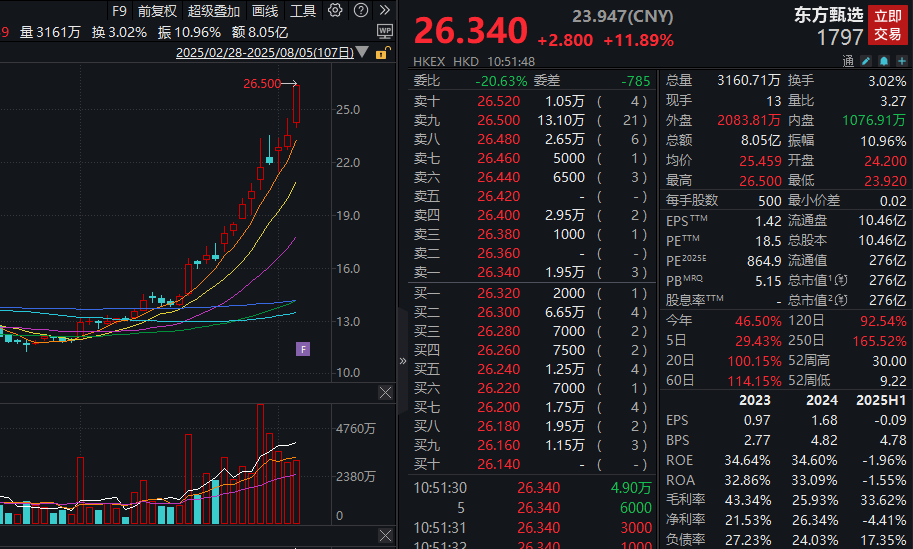
Task: Open 超级叠加 overlay menu
Action: [x=214, y=11]
